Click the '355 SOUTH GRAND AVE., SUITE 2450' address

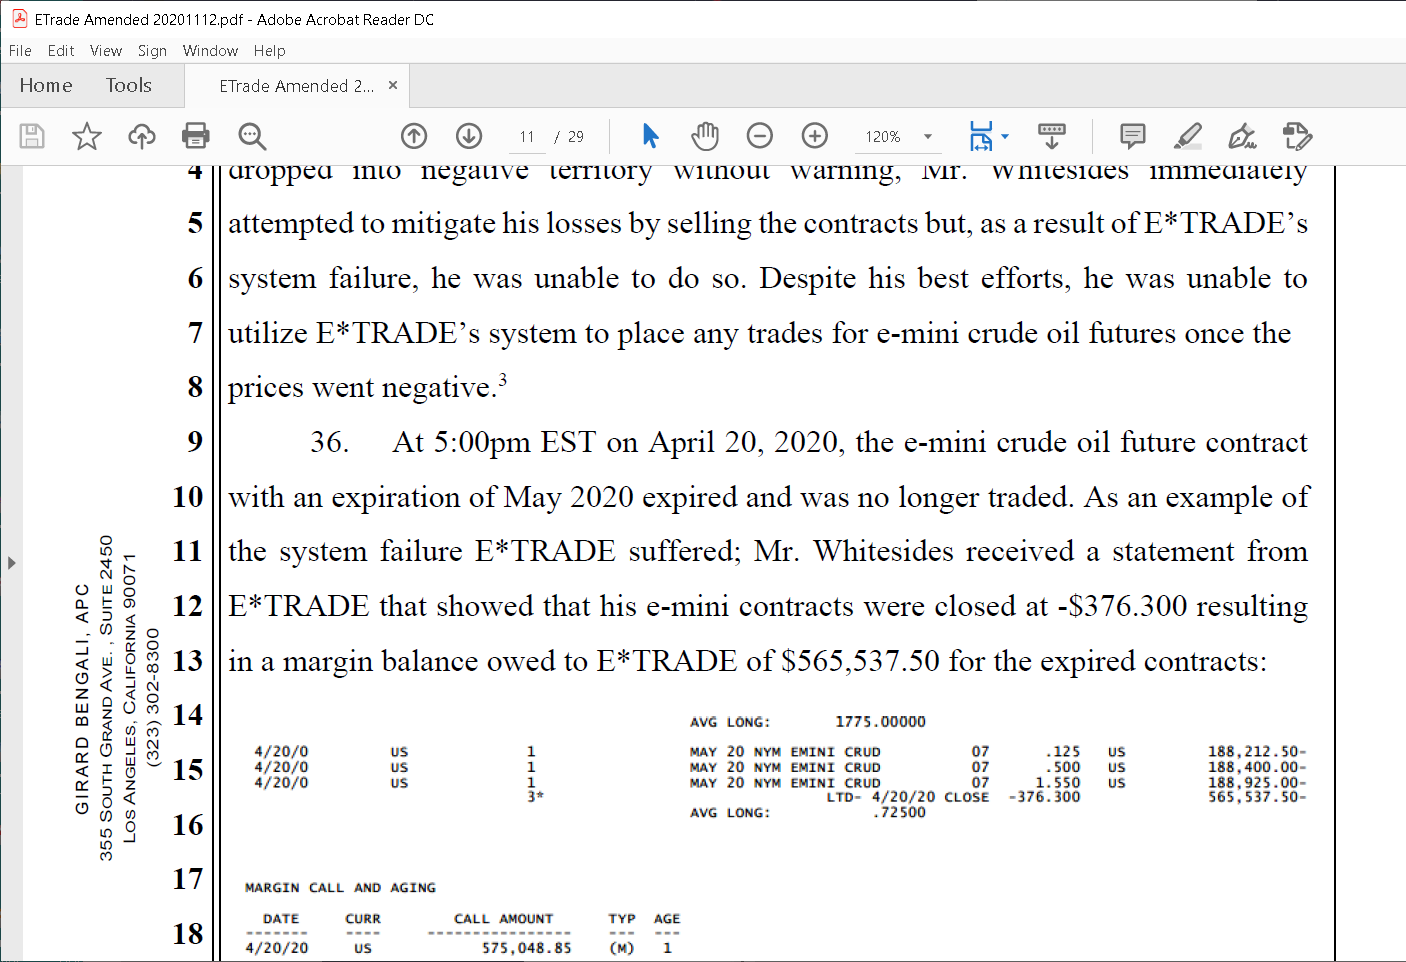[x=106, y=698]
